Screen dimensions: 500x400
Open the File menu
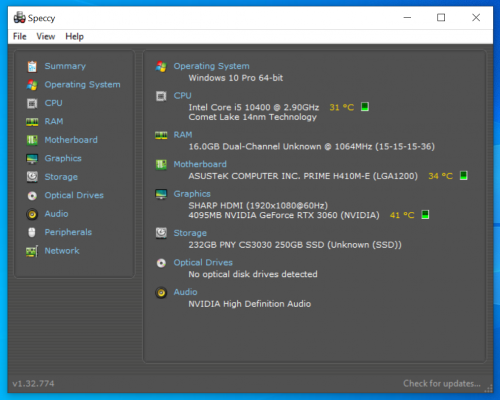tap(20, 36)
